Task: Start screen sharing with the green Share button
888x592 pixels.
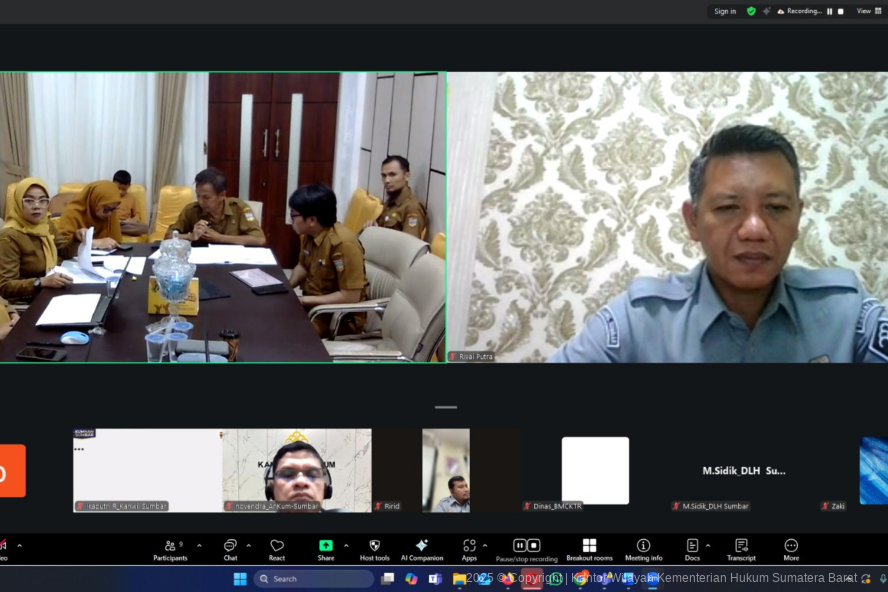Action: pyautogui.click(x=326, y=549)
